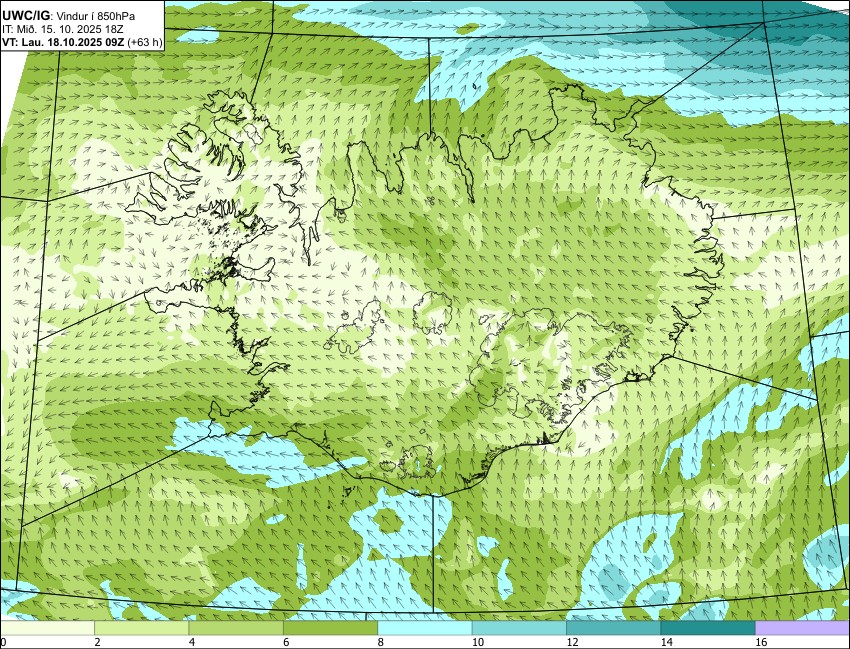Click the dark green 6–8 legend swatch
This screenshot has height=649, width=850.
click(x=330, y=628)
